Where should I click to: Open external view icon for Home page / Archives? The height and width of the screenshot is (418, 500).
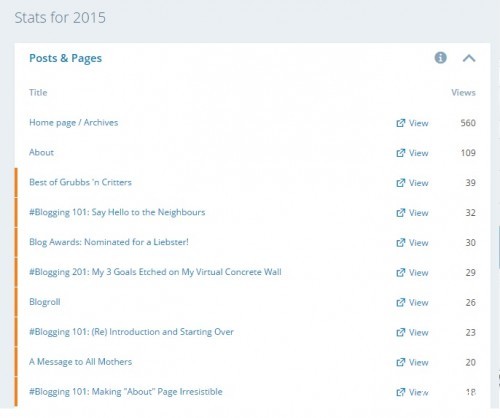(400, 123)
